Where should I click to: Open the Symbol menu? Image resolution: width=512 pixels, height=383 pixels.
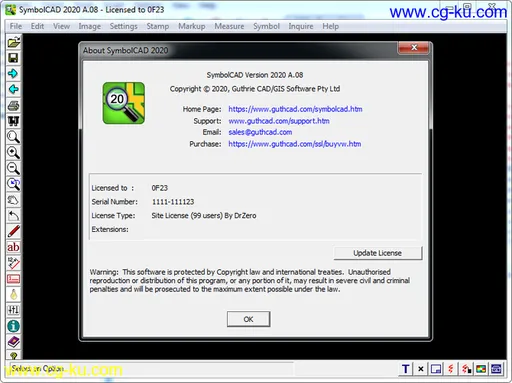(266, 26)
